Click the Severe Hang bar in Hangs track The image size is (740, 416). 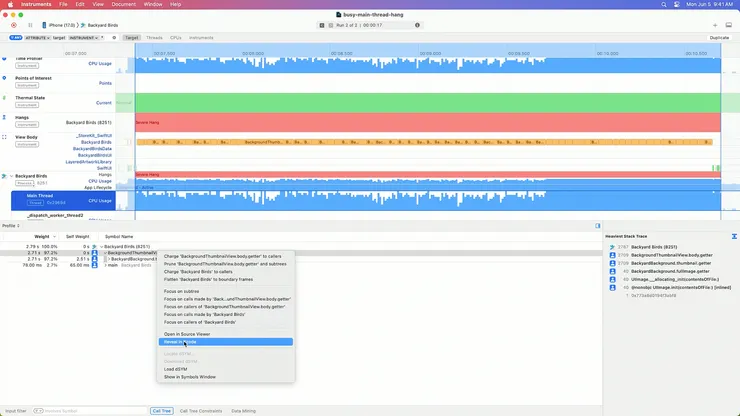point(428,122)
